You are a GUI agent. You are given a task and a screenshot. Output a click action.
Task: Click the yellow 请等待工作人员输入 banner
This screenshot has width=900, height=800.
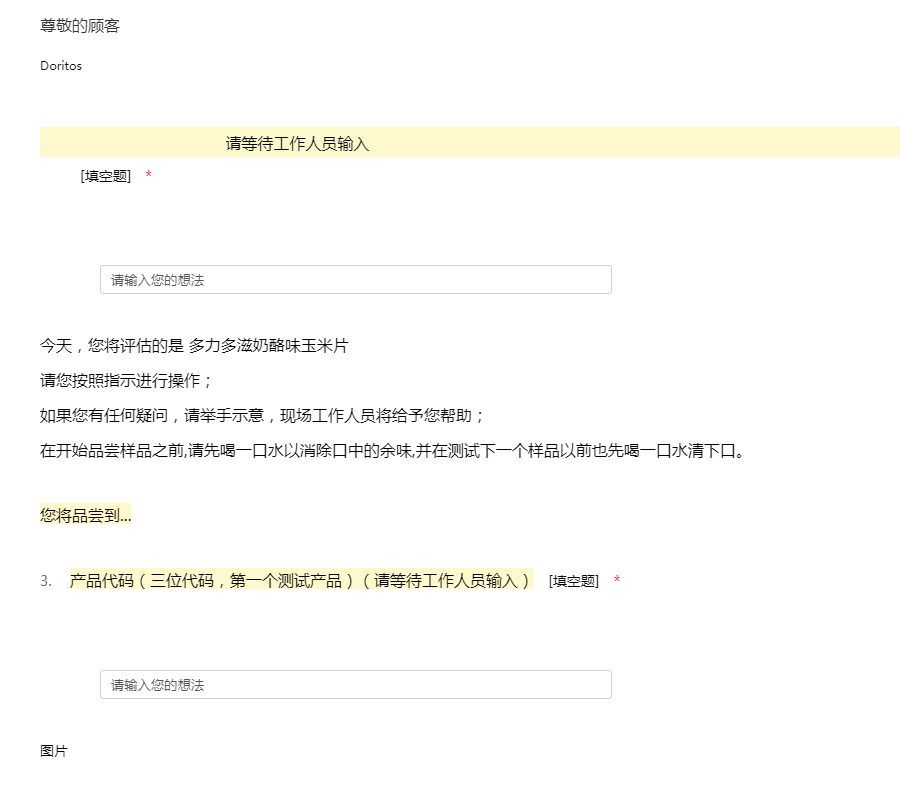(x=298, y=144)
